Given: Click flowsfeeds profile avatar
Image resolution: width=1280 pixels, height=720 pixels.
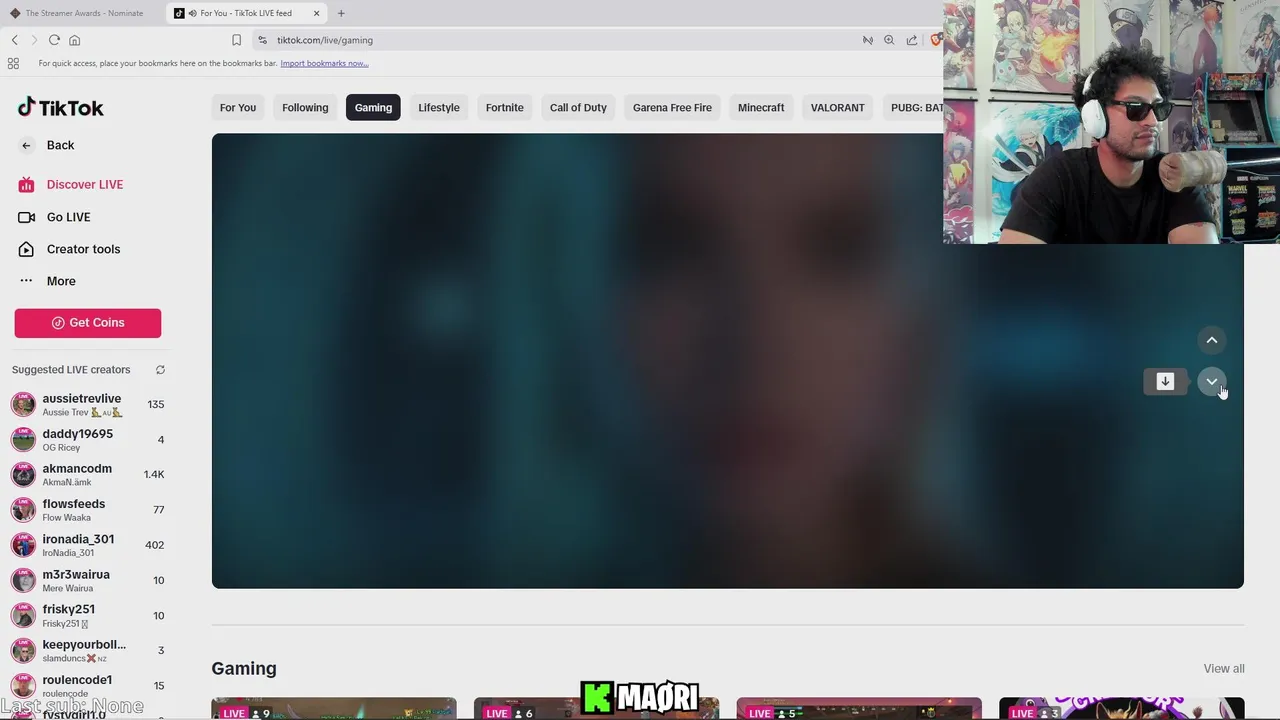Looking at the screenshot, I should click(23, 510).
